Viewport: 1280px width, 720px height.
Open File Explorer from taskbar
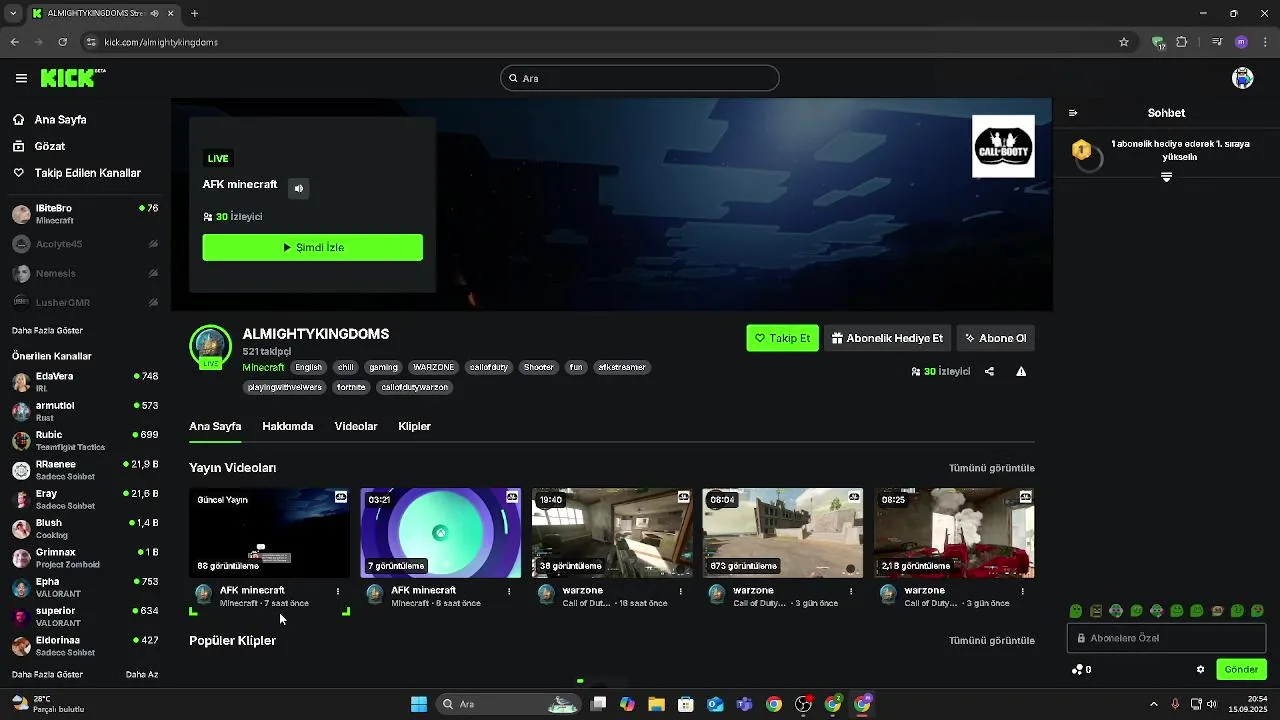pyautogui.click(x=656, y=704)
